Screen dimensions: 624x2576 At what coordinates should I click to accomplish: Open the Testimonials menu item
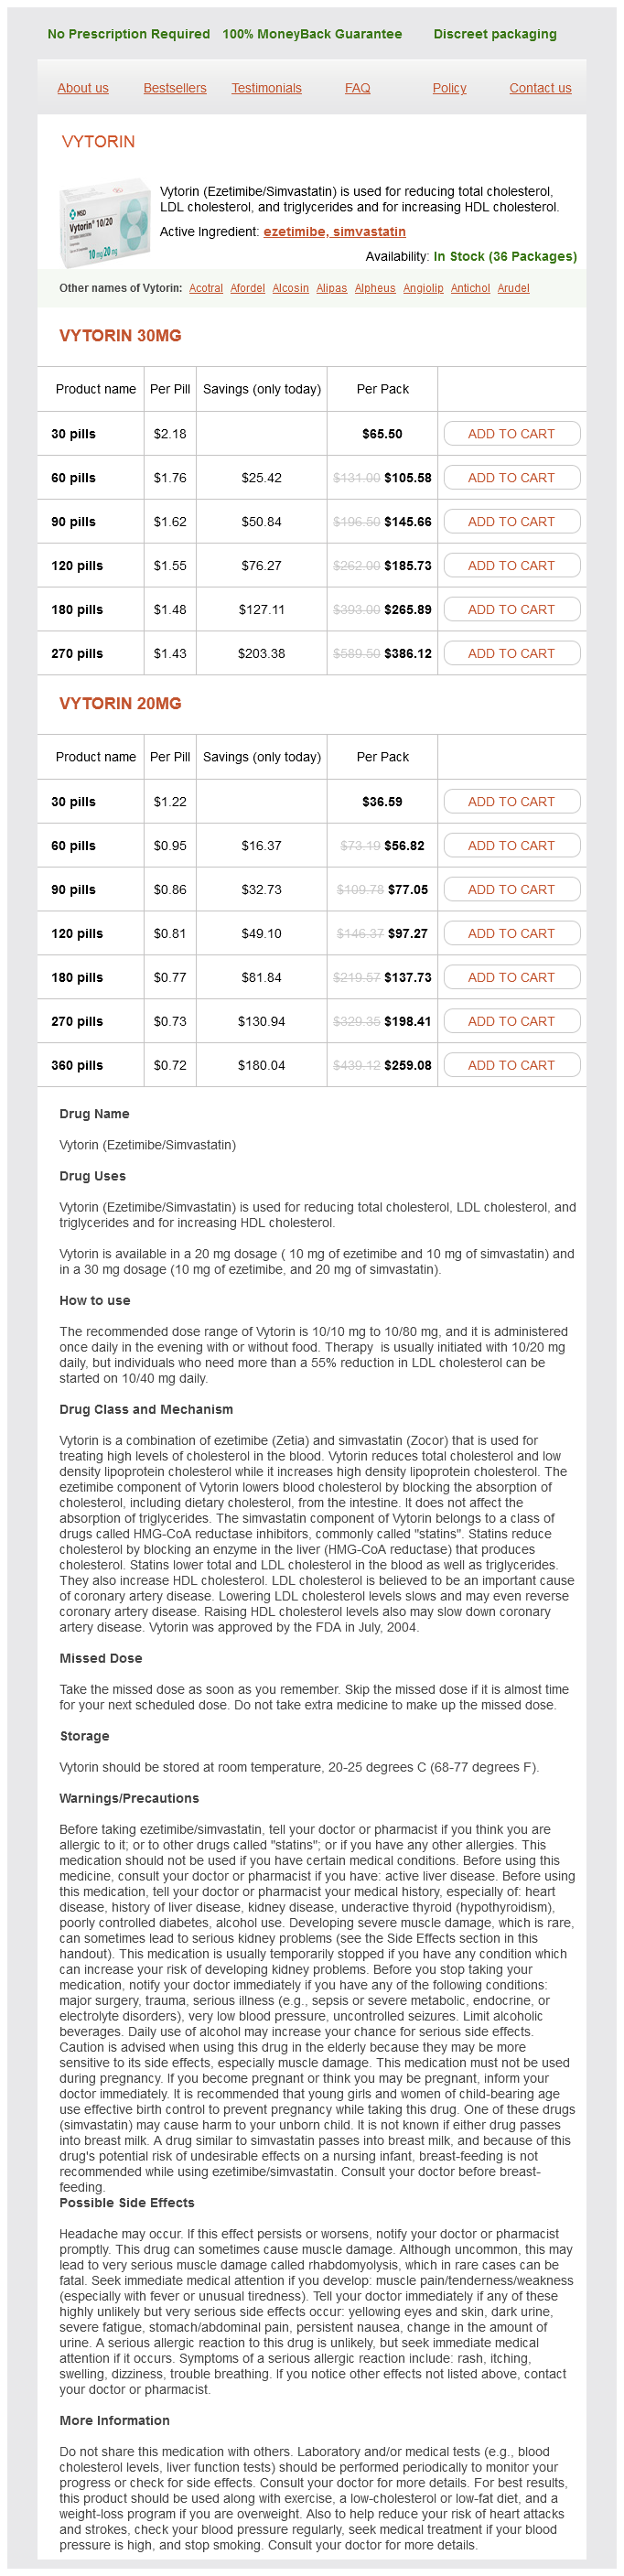[266, 88]
